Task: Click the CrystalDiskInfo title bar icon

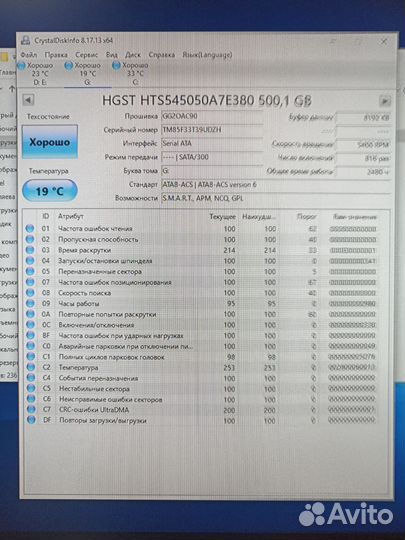Action: tap(25, 40)
